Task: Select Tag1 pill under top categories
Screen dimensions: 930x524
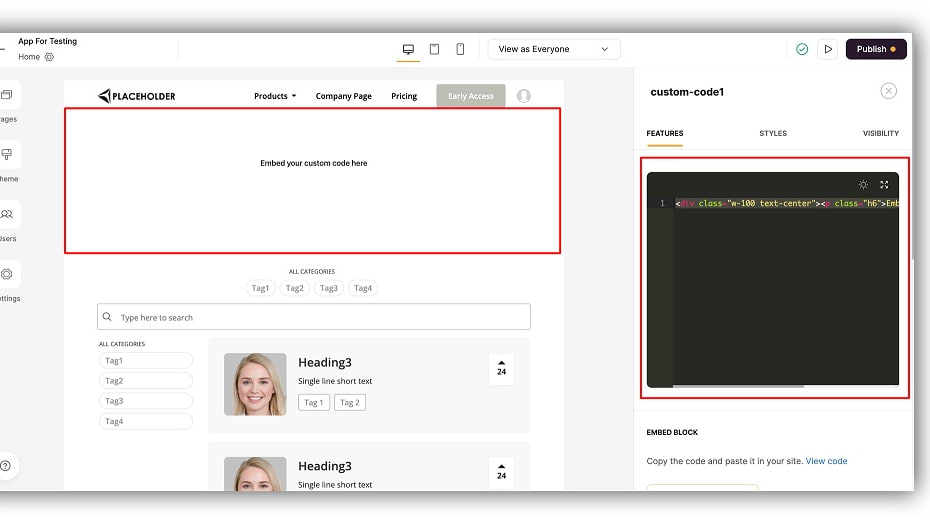Action: coord(260,288)
